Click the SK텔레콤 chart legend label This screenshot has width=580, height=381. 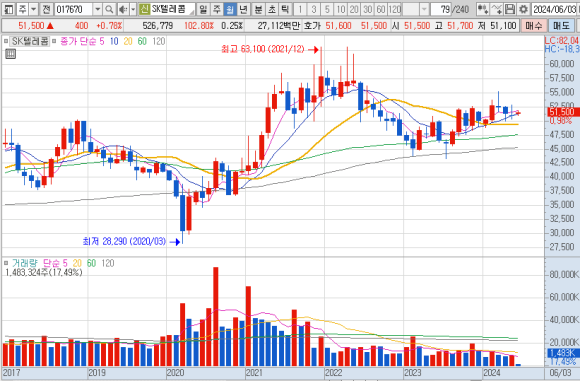point(30,41)
